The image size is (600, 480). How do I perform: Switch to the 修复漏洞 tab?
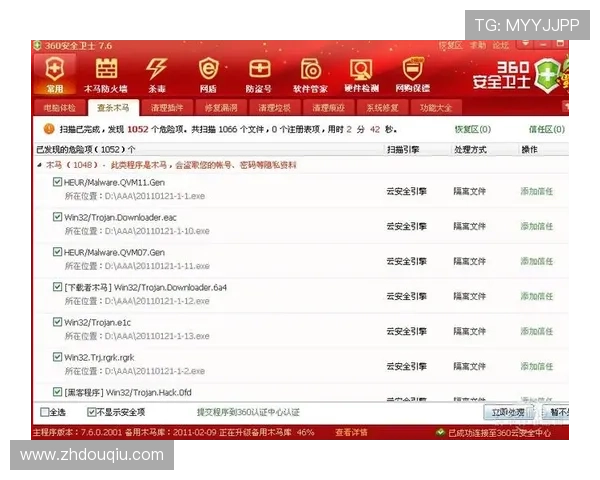point(221,108)
